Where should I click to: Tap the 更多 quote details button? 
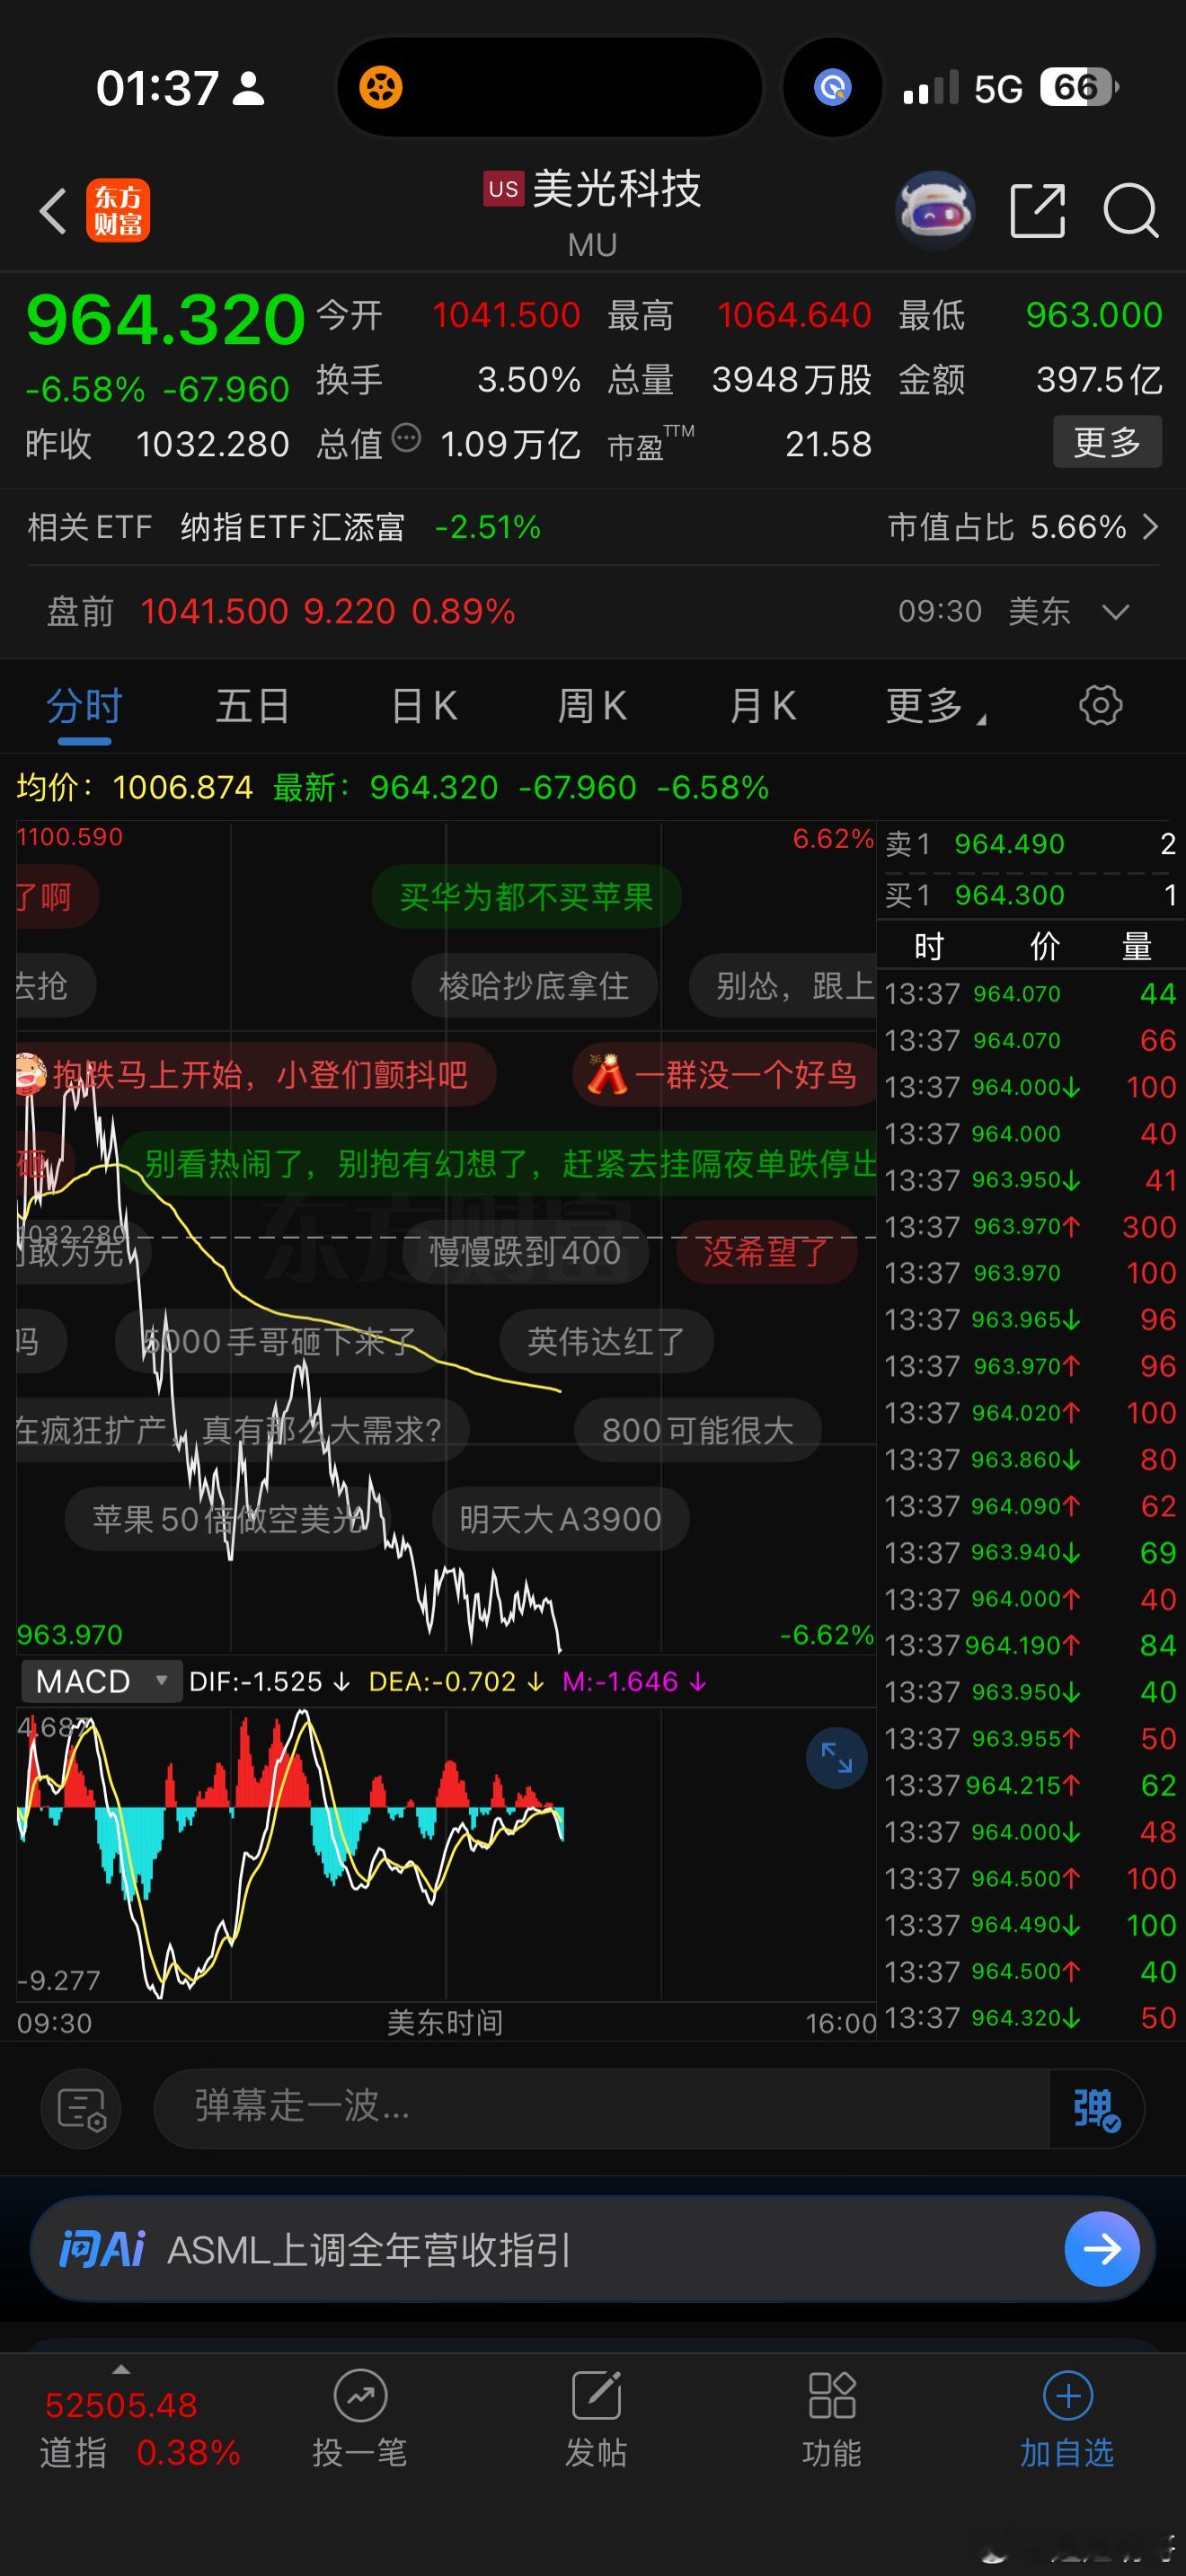[1107, 442]
